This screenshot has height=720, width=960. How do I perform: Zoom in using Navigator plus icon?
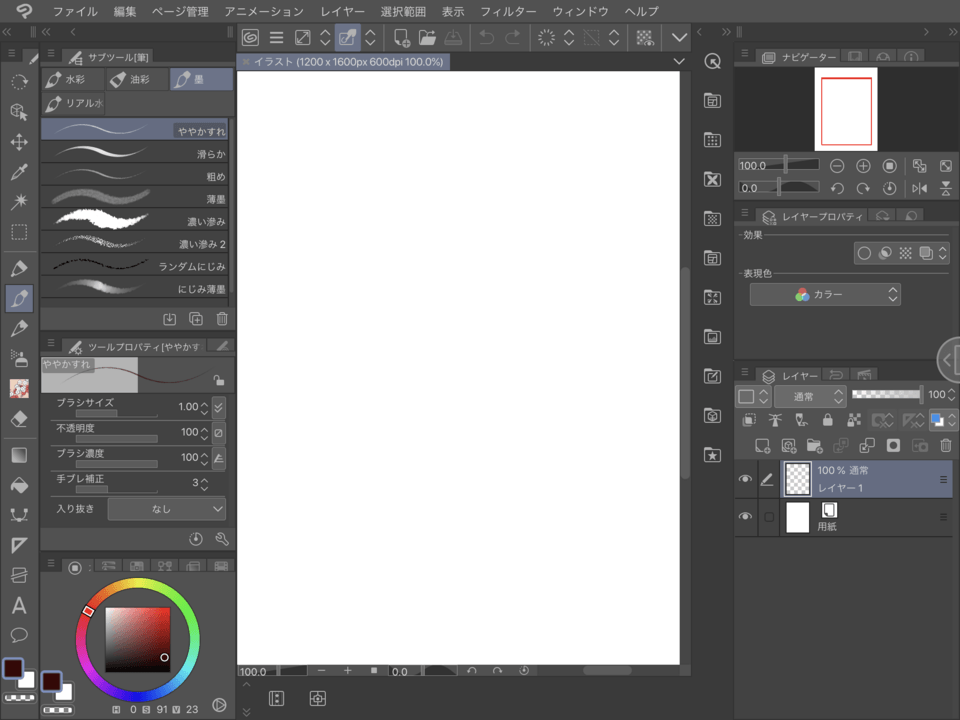click(x=863, y=166)
